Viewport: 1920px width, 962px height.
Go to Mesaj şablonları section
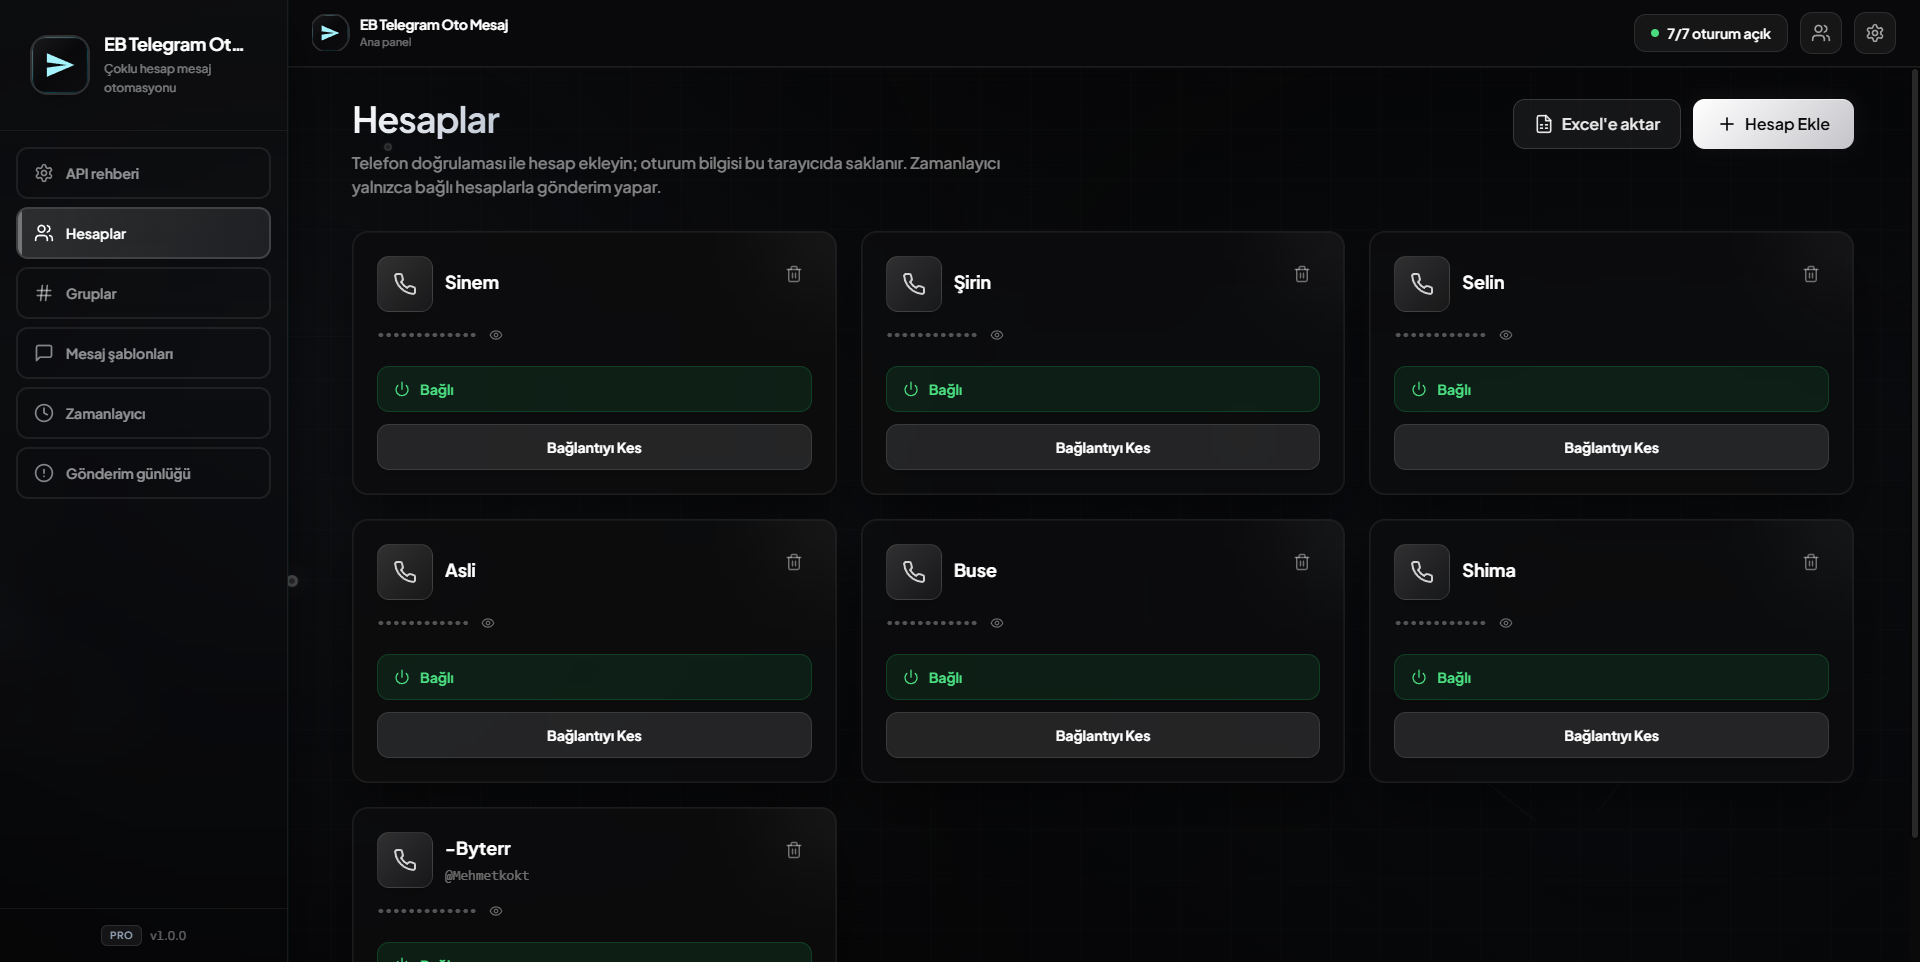click(x=143, y=353)
